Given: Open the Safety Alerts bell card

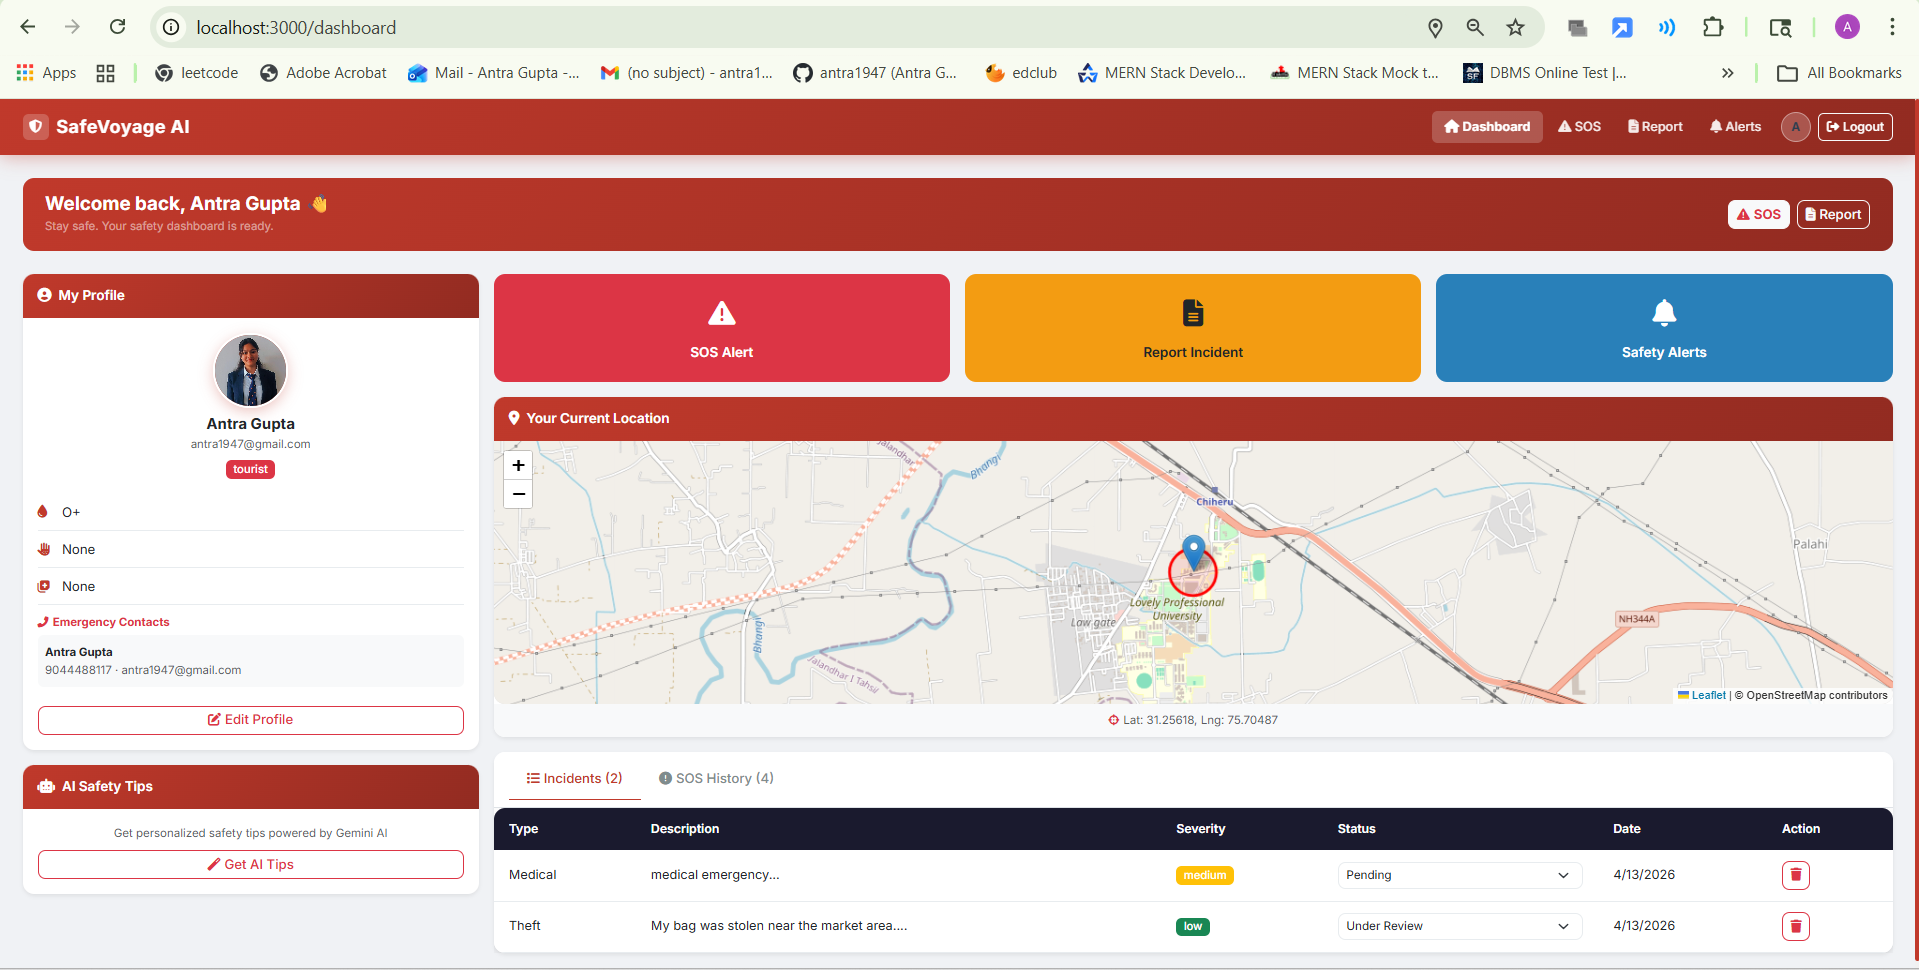Looking at the screenshot, I should pyautogui.click(x=1663, y=328).
